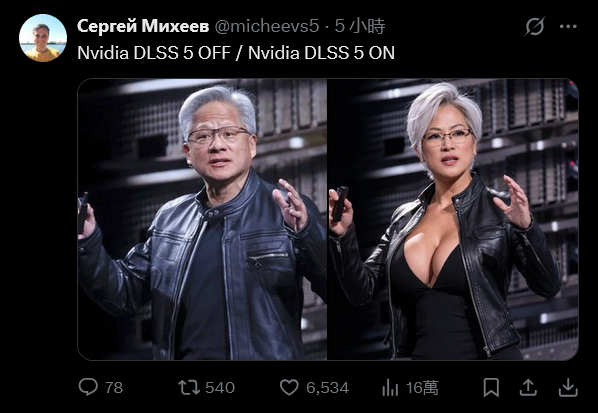Click the reply speech bubble icon

[88, 387]
